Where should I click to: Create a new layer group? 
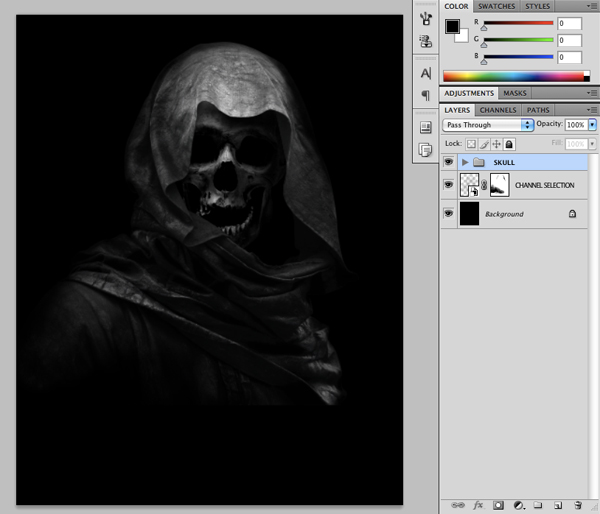(537, 506)
